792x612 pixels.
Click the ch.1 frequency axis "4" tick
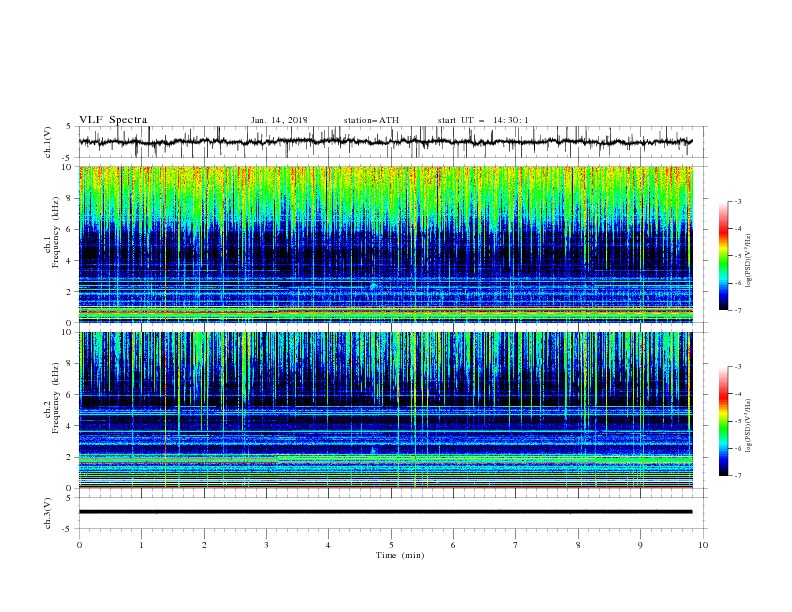click(70, 261)
